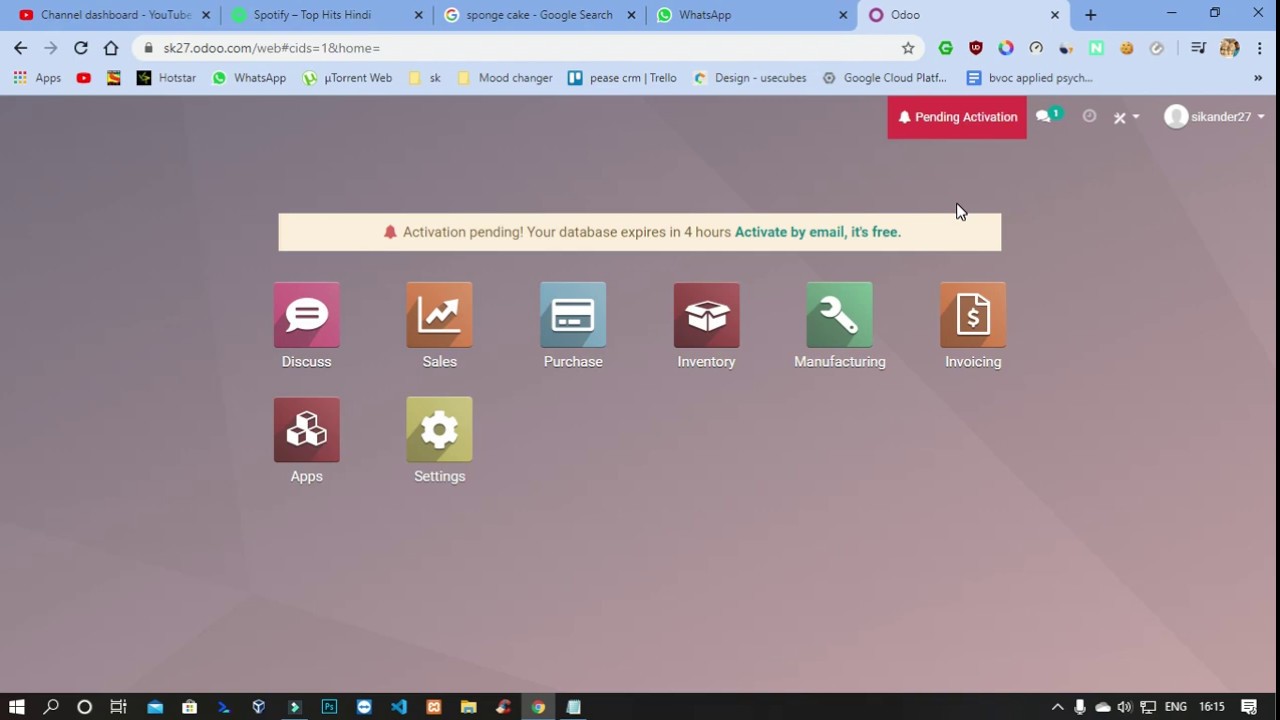Open Photoshop from the taskbar
Image resolution: width=1280 pixels, height=720 pixels.
[x=329, y=707]
